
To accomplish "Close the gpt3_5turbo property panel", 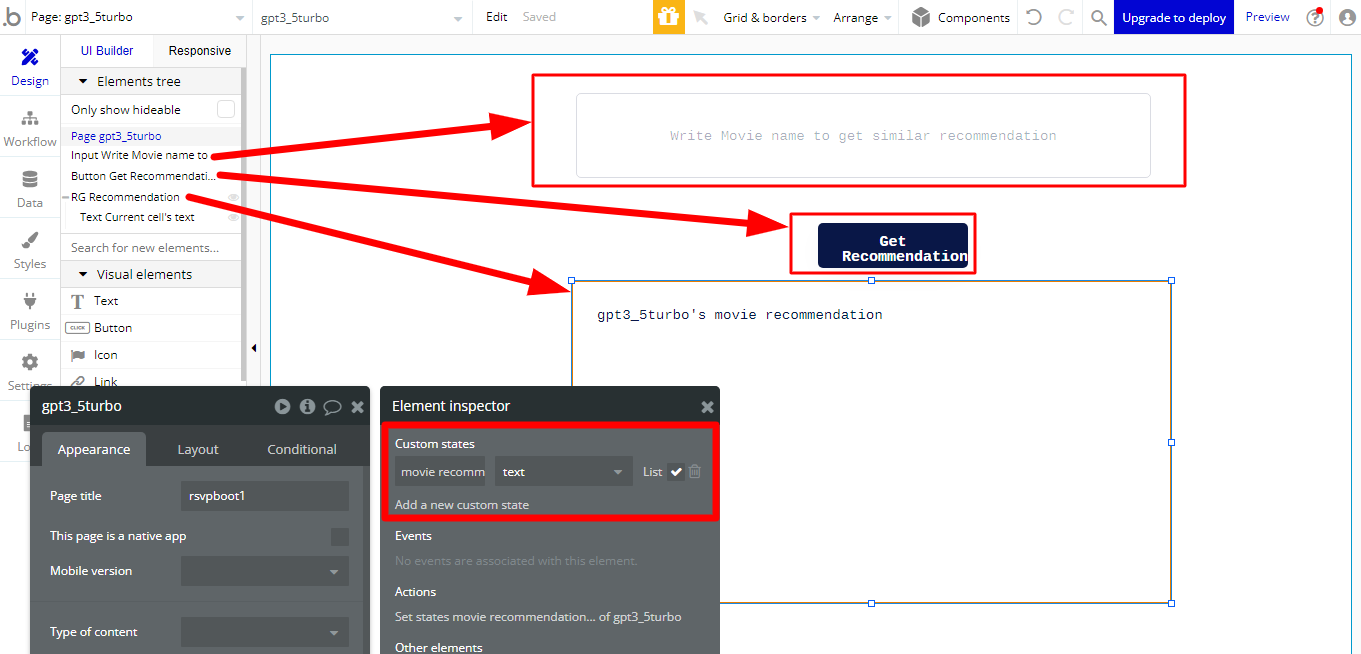I will 357,407.
